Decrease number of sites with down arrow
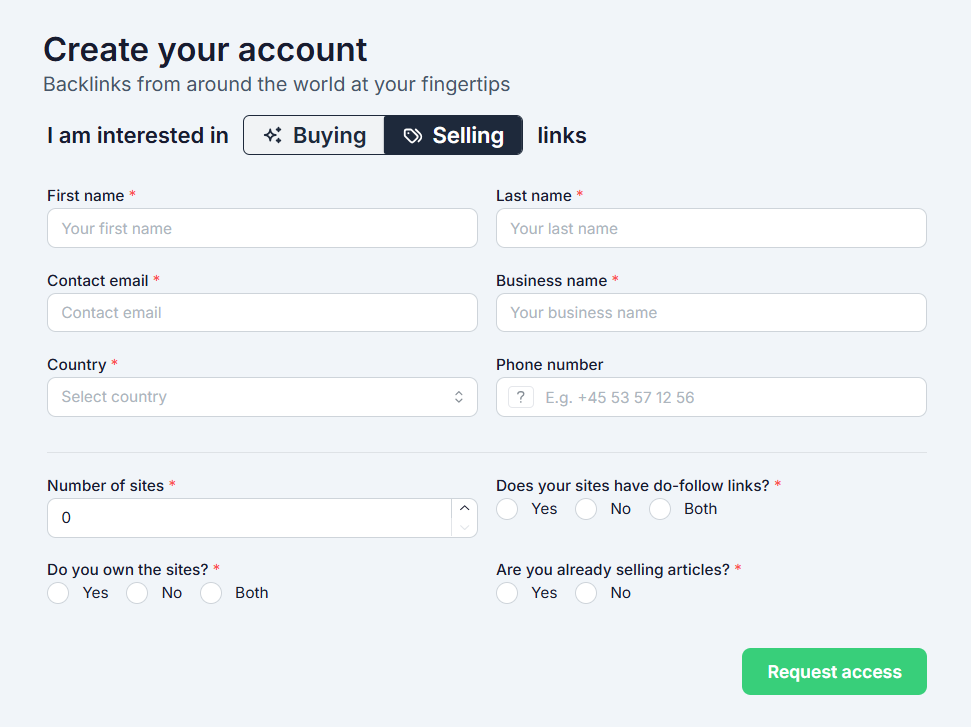971x727 pixels. point(464,527)
